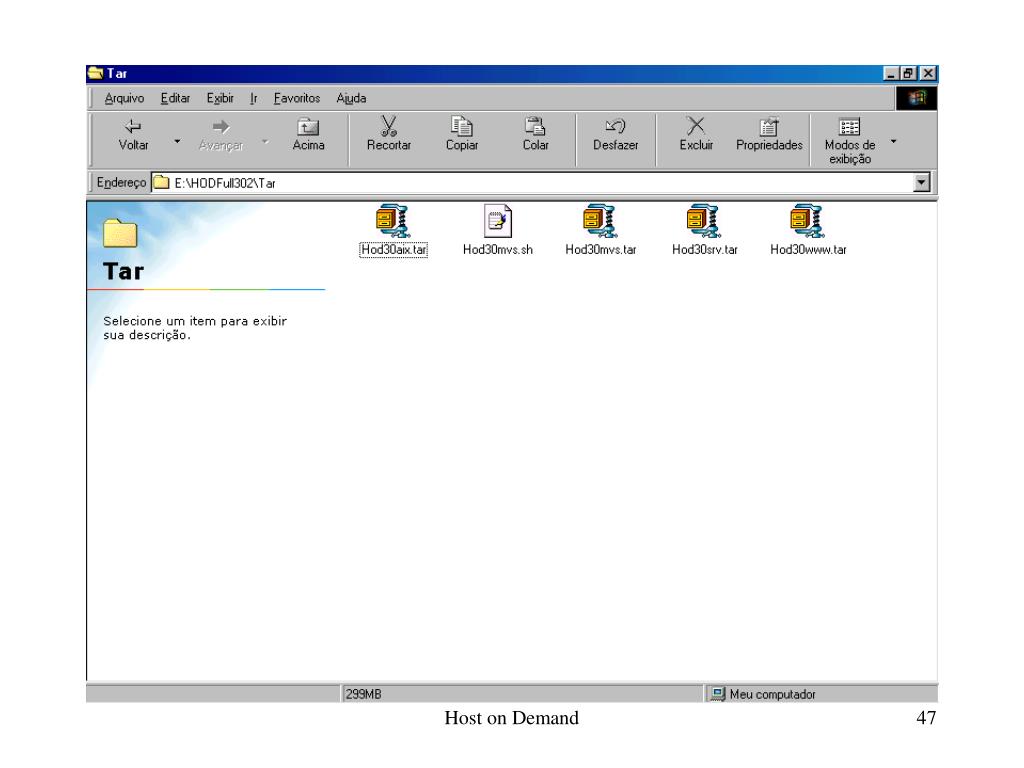Copy selection using Copiar button
The image size is (1024, 768).
462,135
